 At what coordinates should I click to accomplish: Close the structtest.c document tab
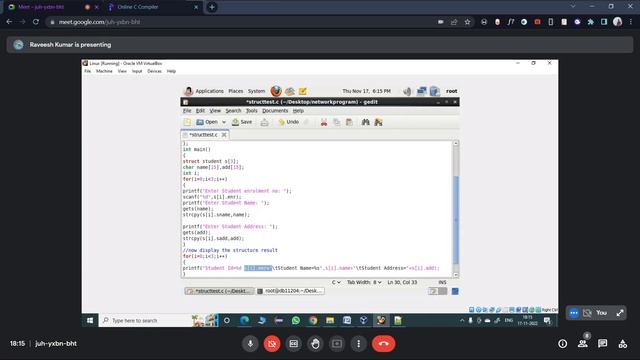pos(224,135)
